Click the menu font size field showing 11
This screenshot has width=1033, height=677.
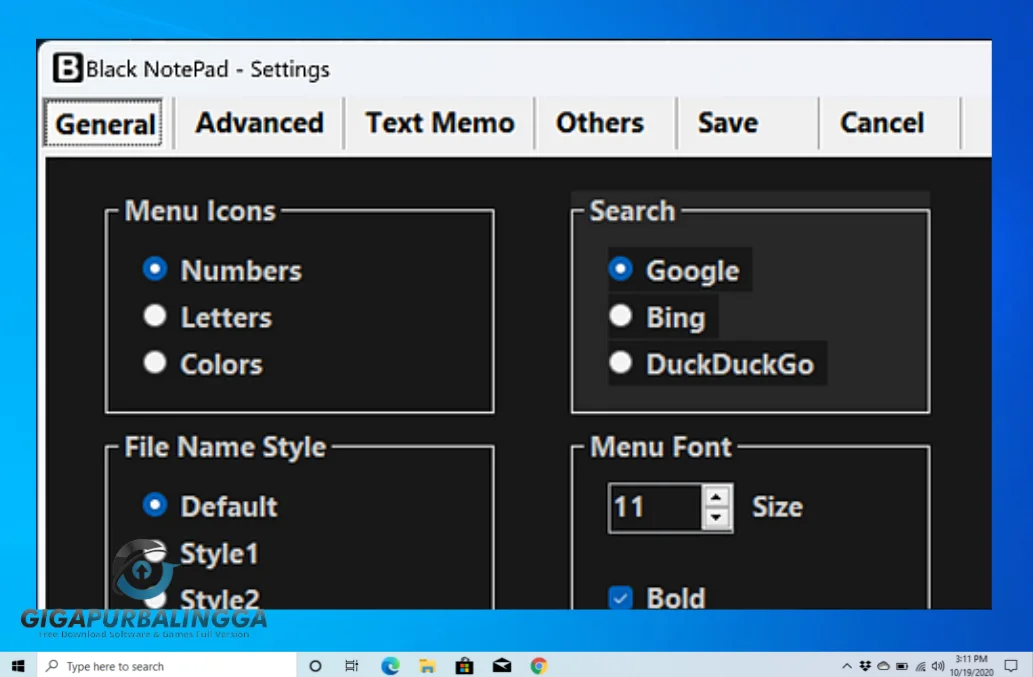[656, 507]
